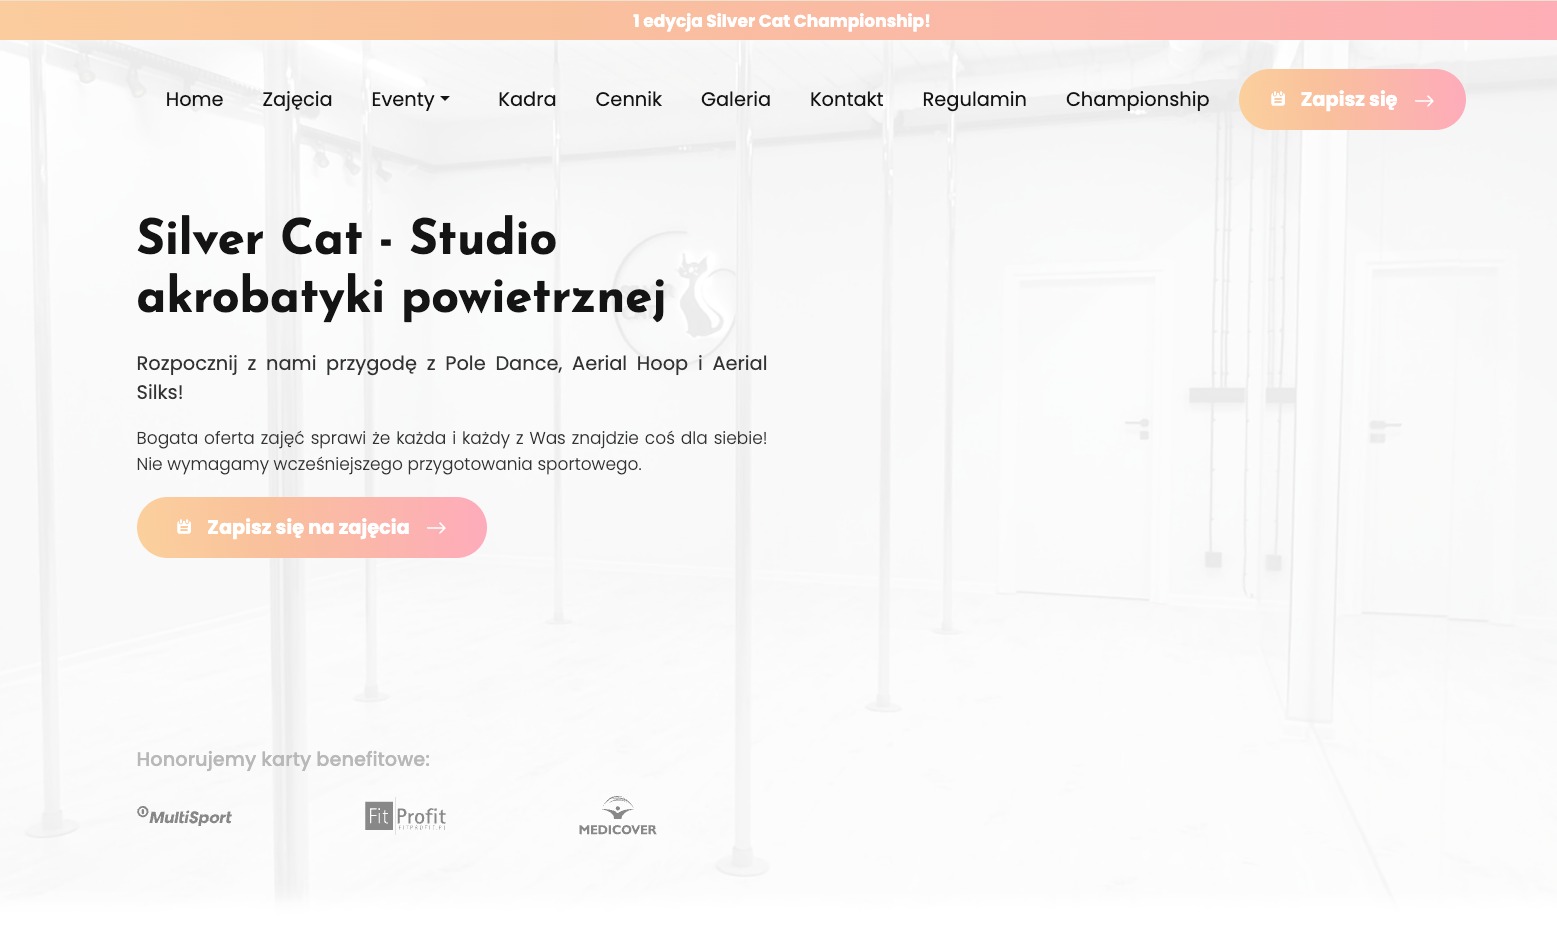Click the Zapisz się na zajęcia button

(311, 527)
